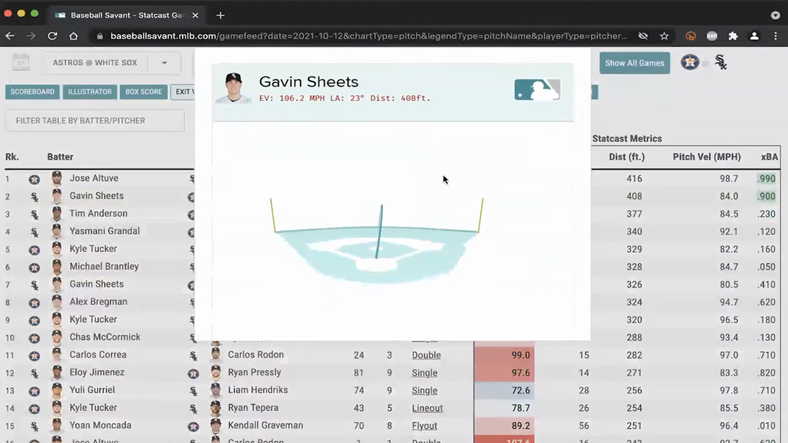Open the Lineout result link
This screenshot has width=788, height=443.
(x=427, y=408)
